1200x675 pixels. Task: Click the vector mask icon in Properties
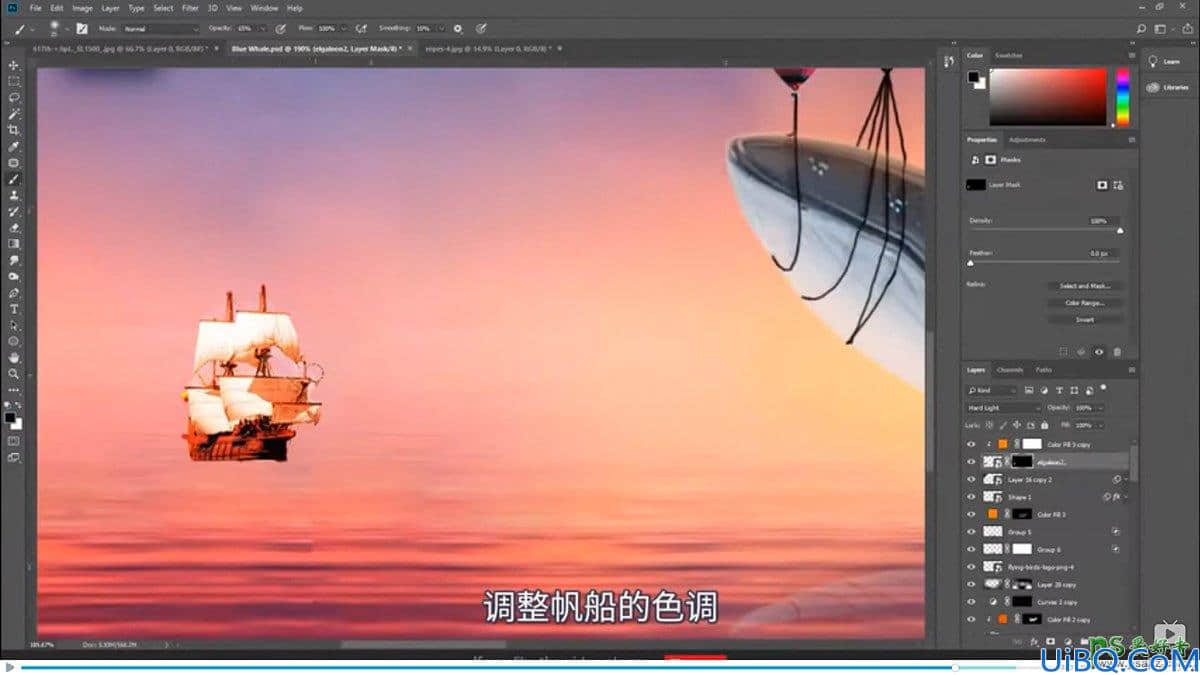coord(1118,185)
